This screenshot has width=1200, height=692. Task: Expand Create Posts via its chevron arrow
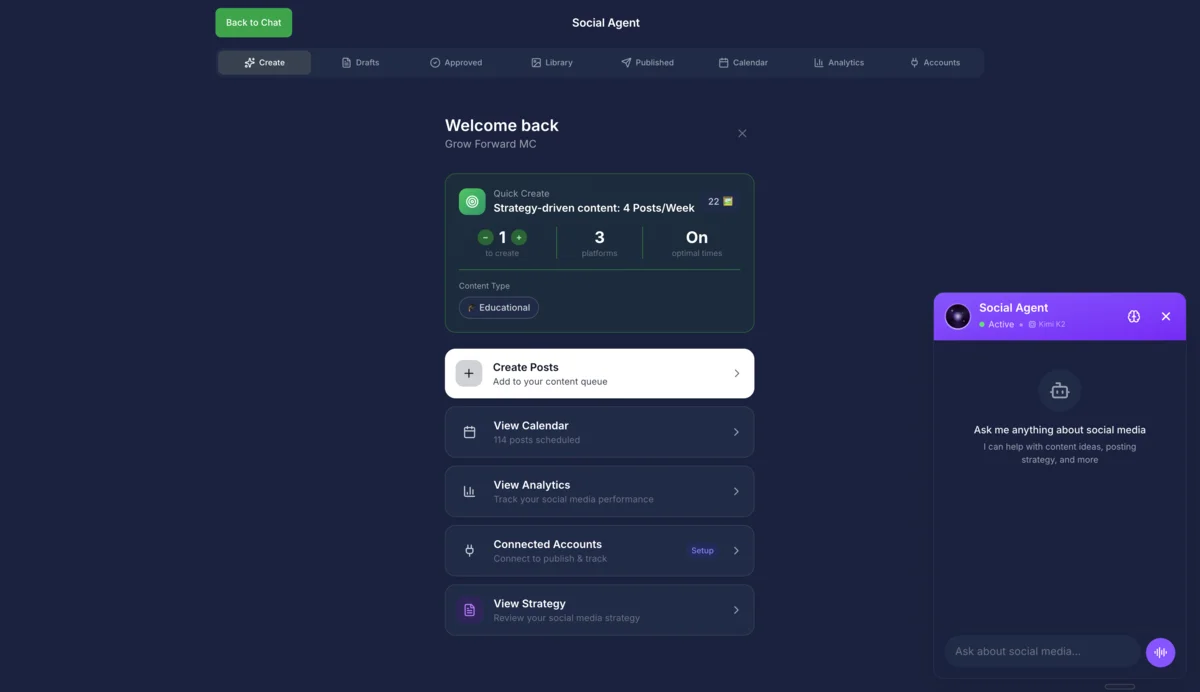click(x=737, y=373)
